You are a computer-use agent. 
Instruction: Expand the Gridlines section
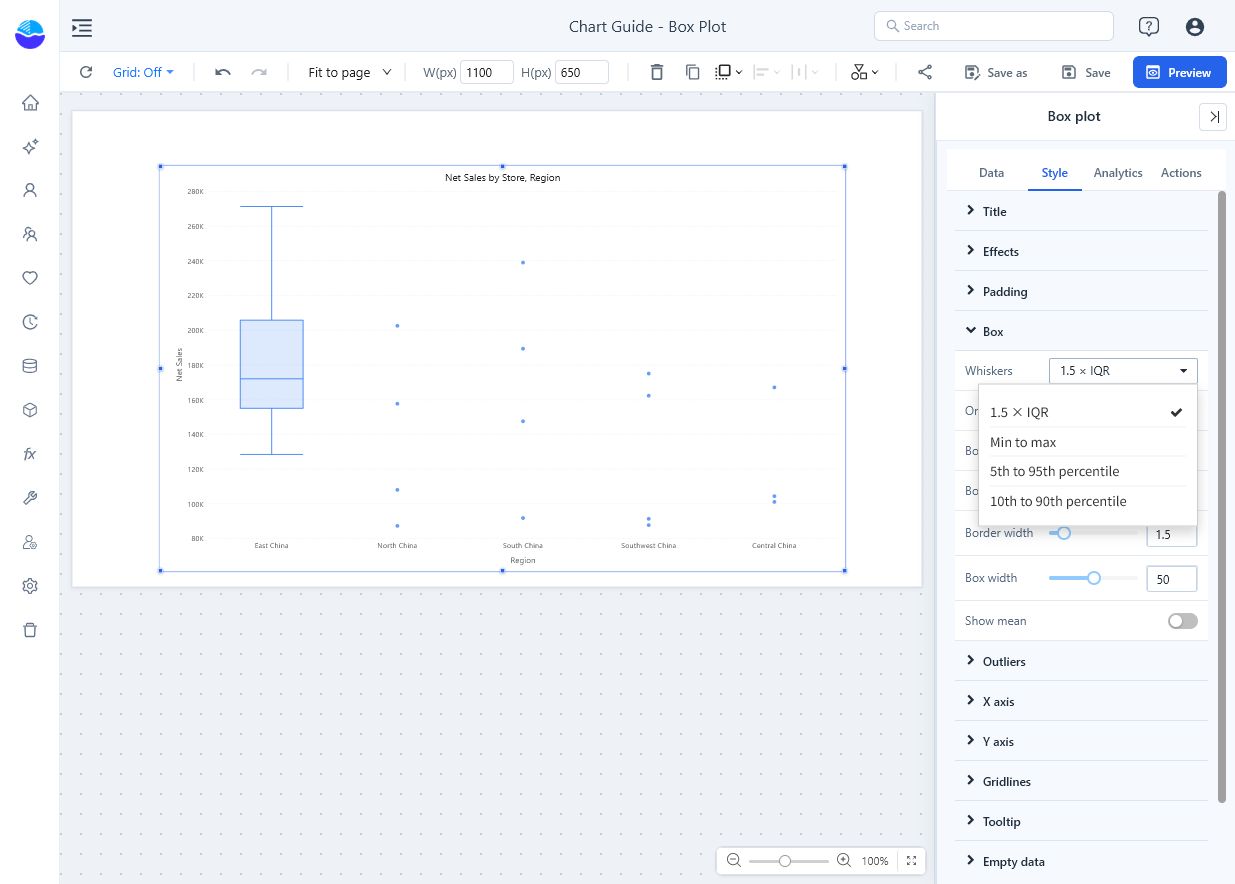tap(1081, 781)
